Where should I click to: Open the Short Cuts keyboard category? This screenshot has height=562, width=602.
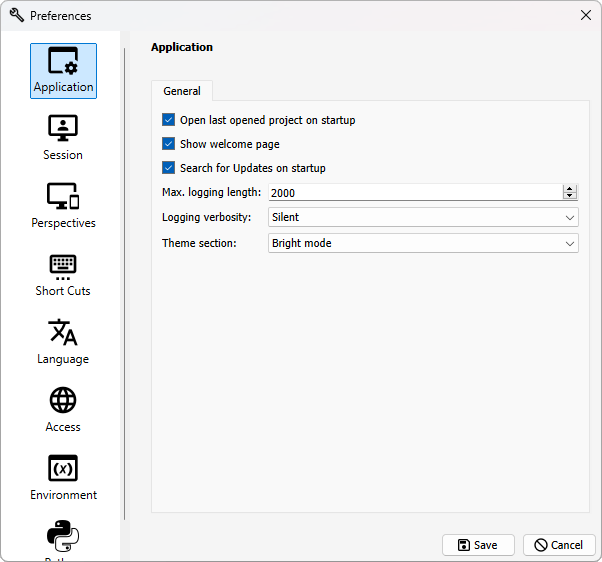(63, 274)
